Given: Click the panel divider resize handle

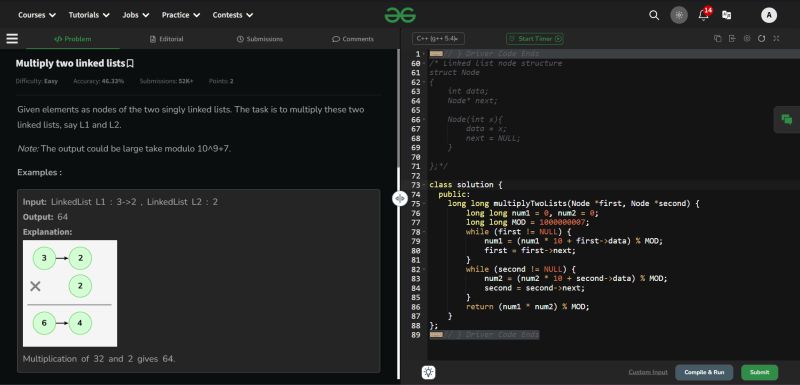Looking at the screenshot, I should click(x=399, y=198).
